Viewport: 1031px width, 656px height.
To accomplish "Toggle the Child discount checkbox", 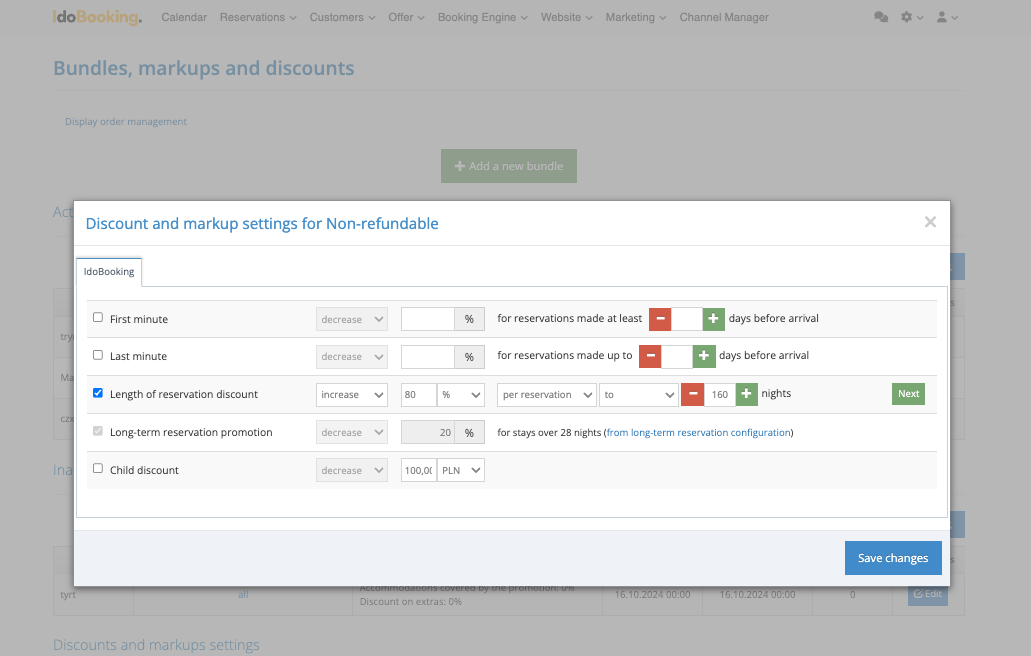I will [x=98, y=468].
